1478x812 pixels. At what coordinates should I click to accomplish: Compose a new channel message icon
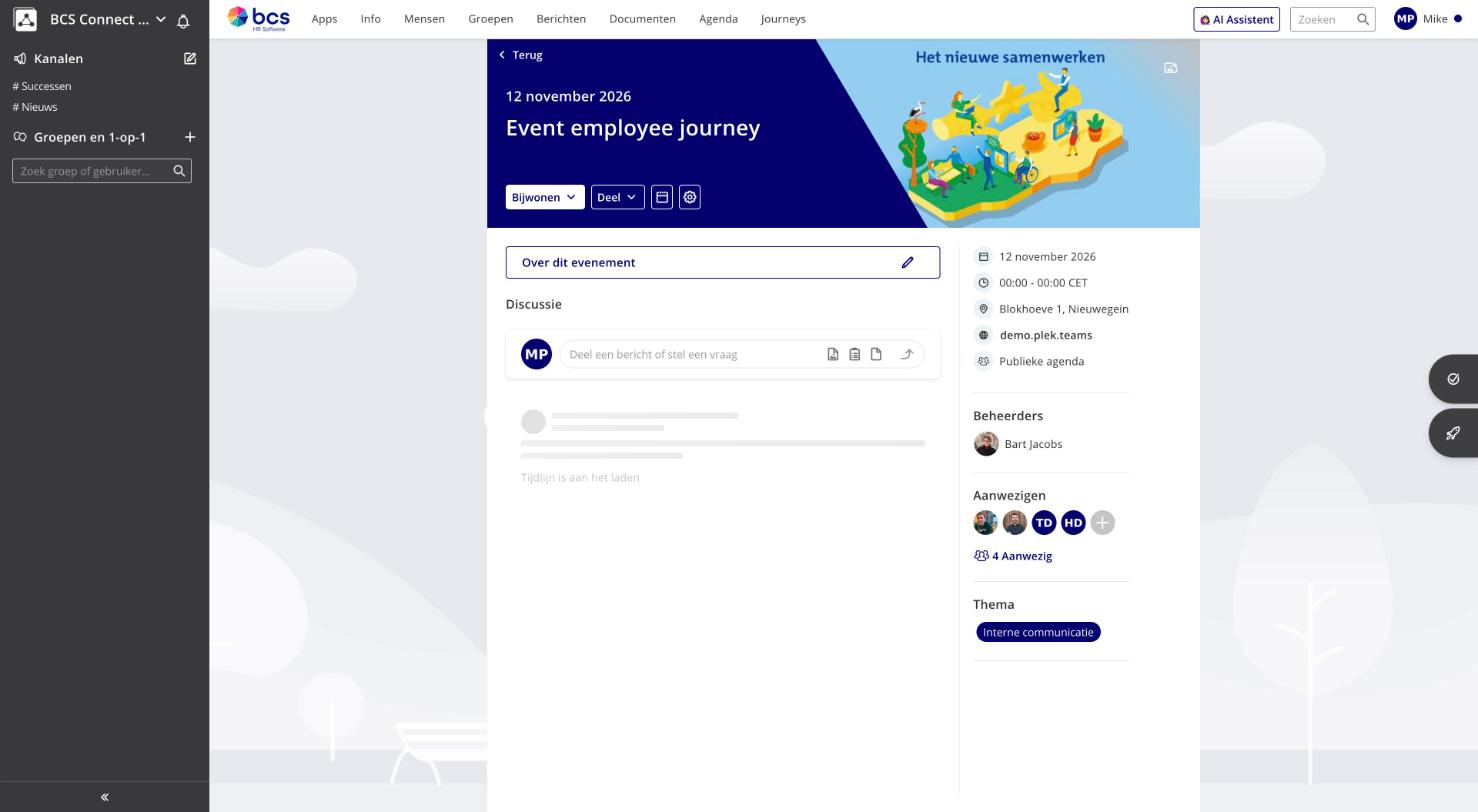(190, 59)
